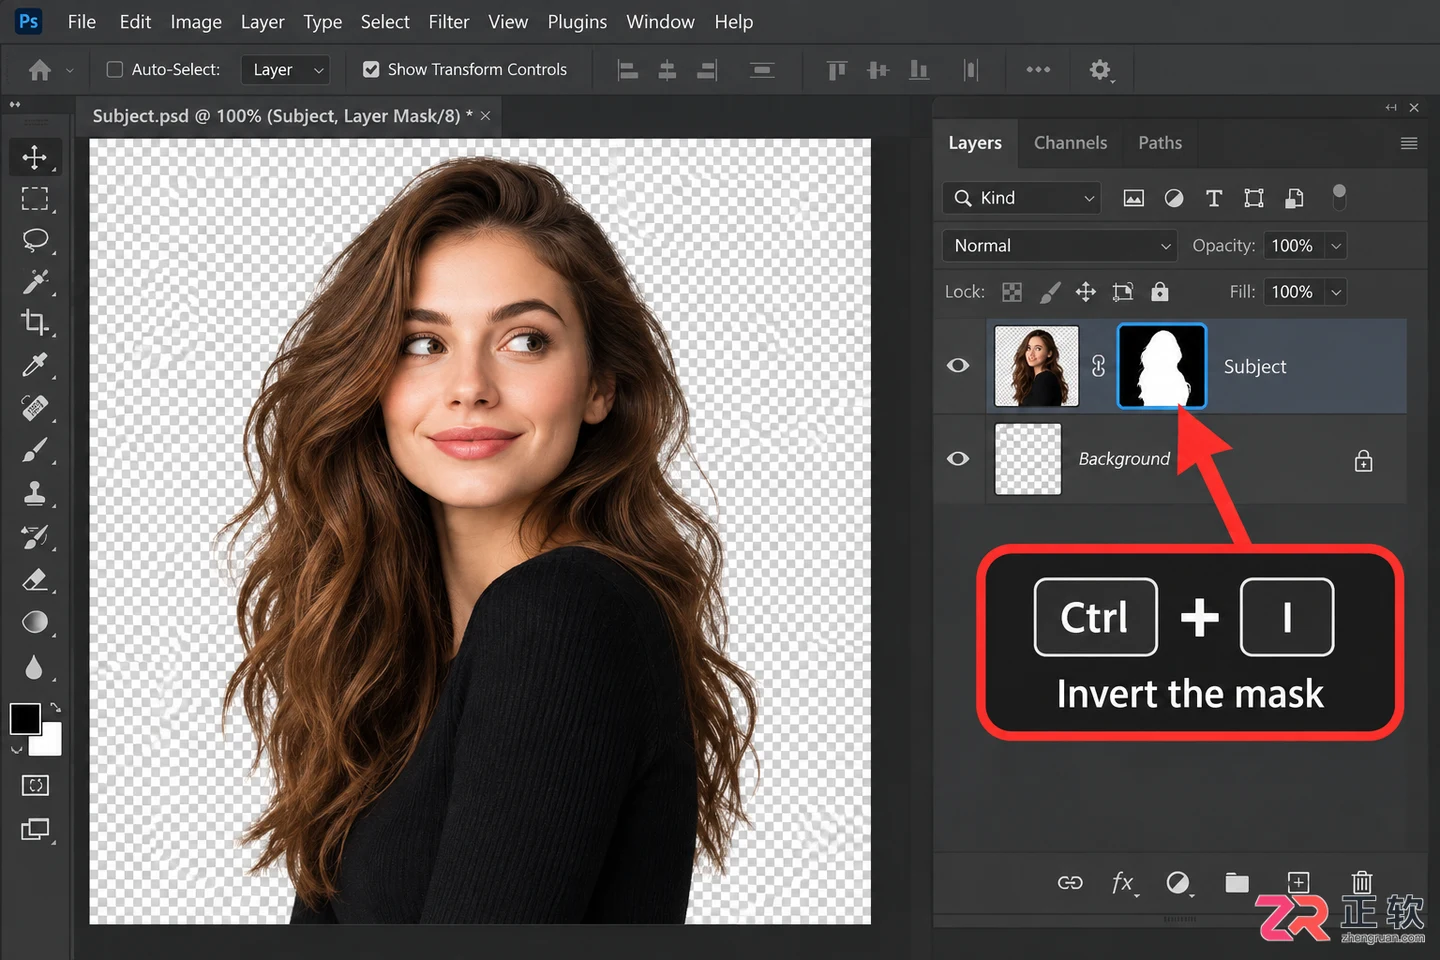Screen dimensions: 1440x960
Task: Expand the Fill slider arrow
Action: tap(1336, 292)
